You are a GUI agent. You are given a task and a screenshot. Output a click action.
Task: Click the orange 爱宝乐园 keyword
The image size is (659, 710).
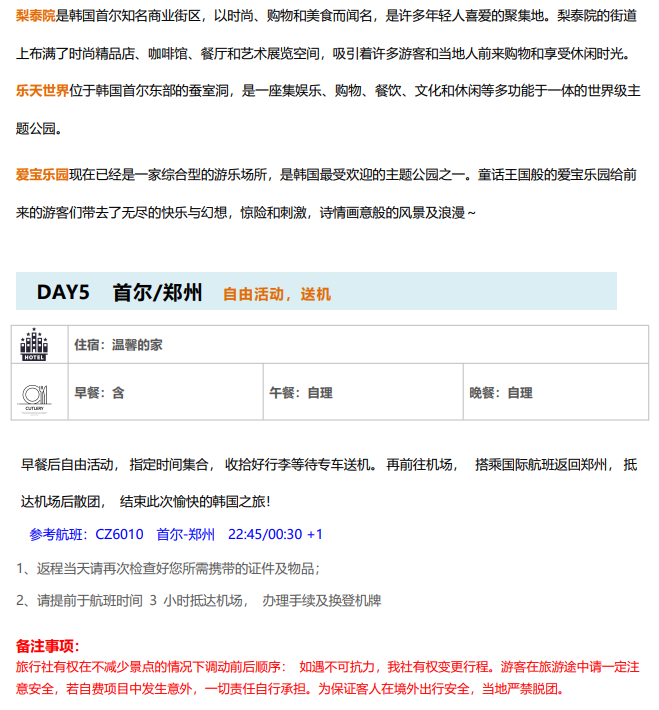pos(42,175)
